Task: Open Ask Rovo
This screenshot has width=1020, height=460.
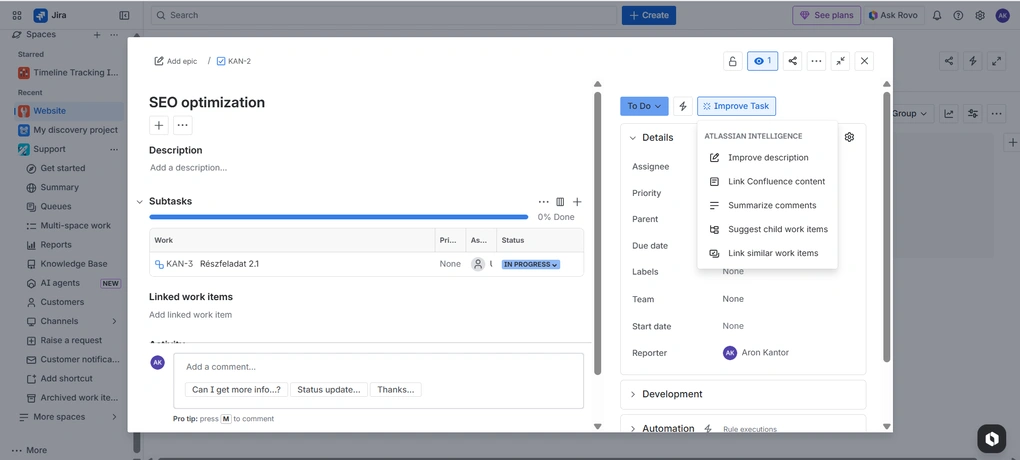Action: (x=892, y=15)
